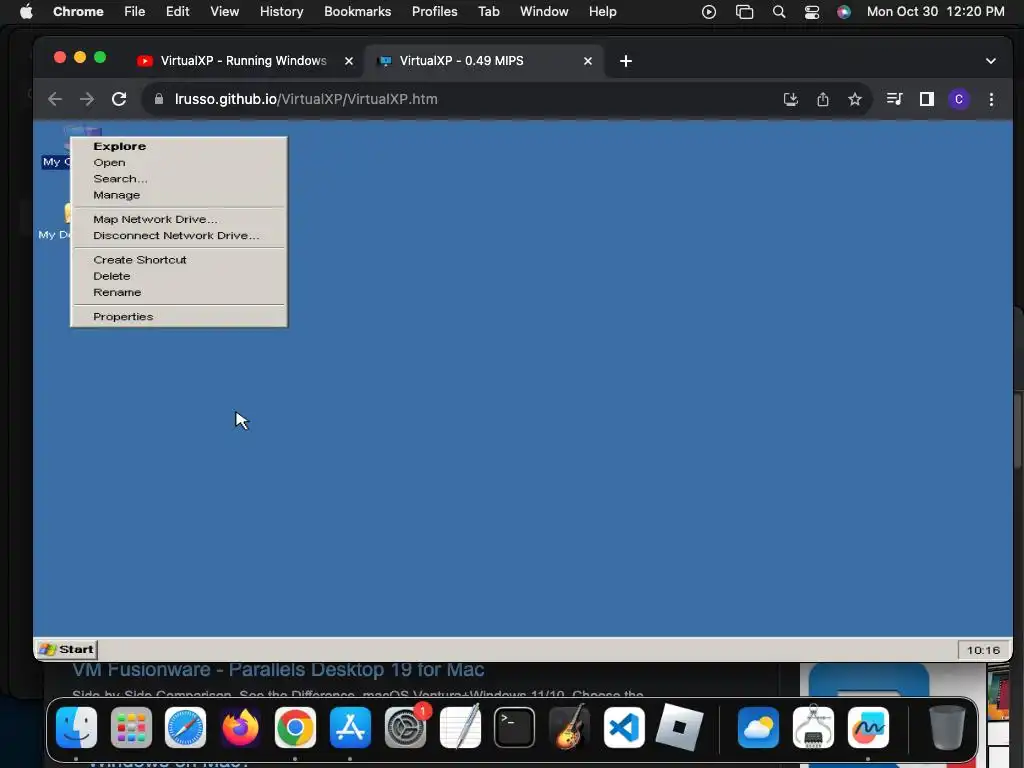Open Finder from the Dock

(76, 728)
